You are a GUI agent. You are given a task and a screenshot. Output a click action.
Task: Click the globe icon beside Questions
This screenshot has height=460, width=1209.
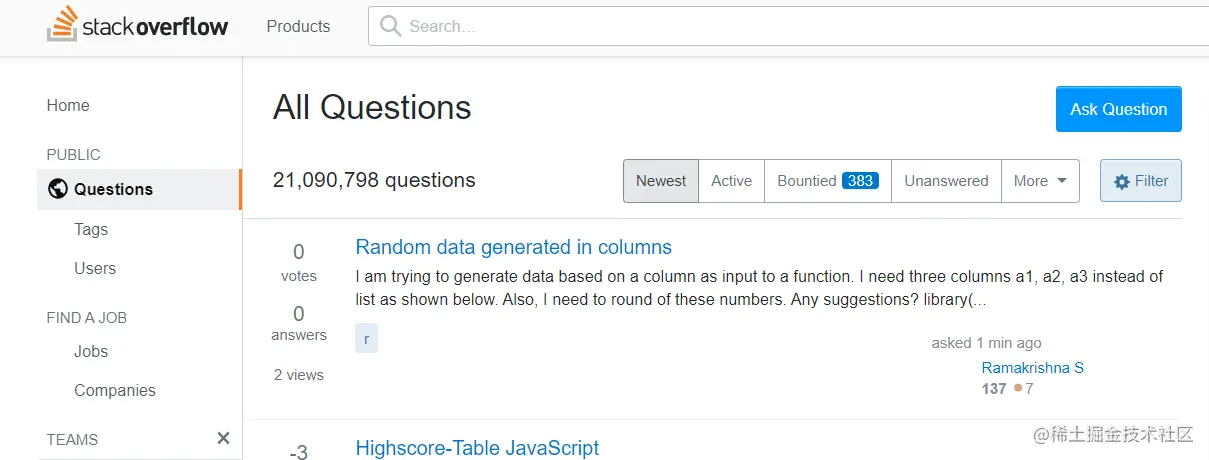58,189
